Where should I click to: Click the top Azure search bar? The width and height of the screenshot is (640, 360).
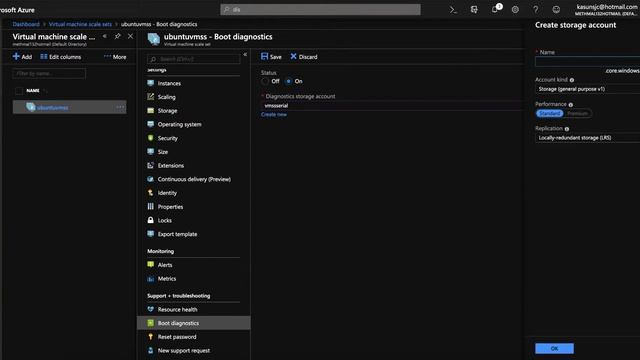point(320,9)
